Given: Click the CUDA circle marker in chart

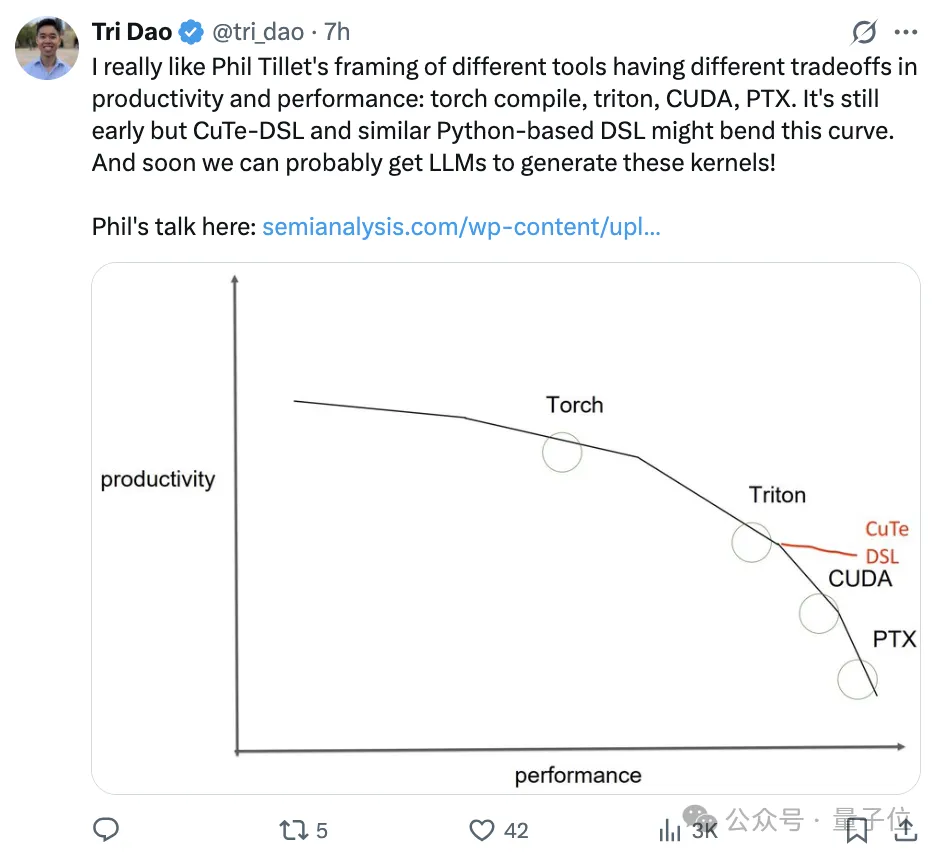Looking at the screenshot, I should [819, 612].
